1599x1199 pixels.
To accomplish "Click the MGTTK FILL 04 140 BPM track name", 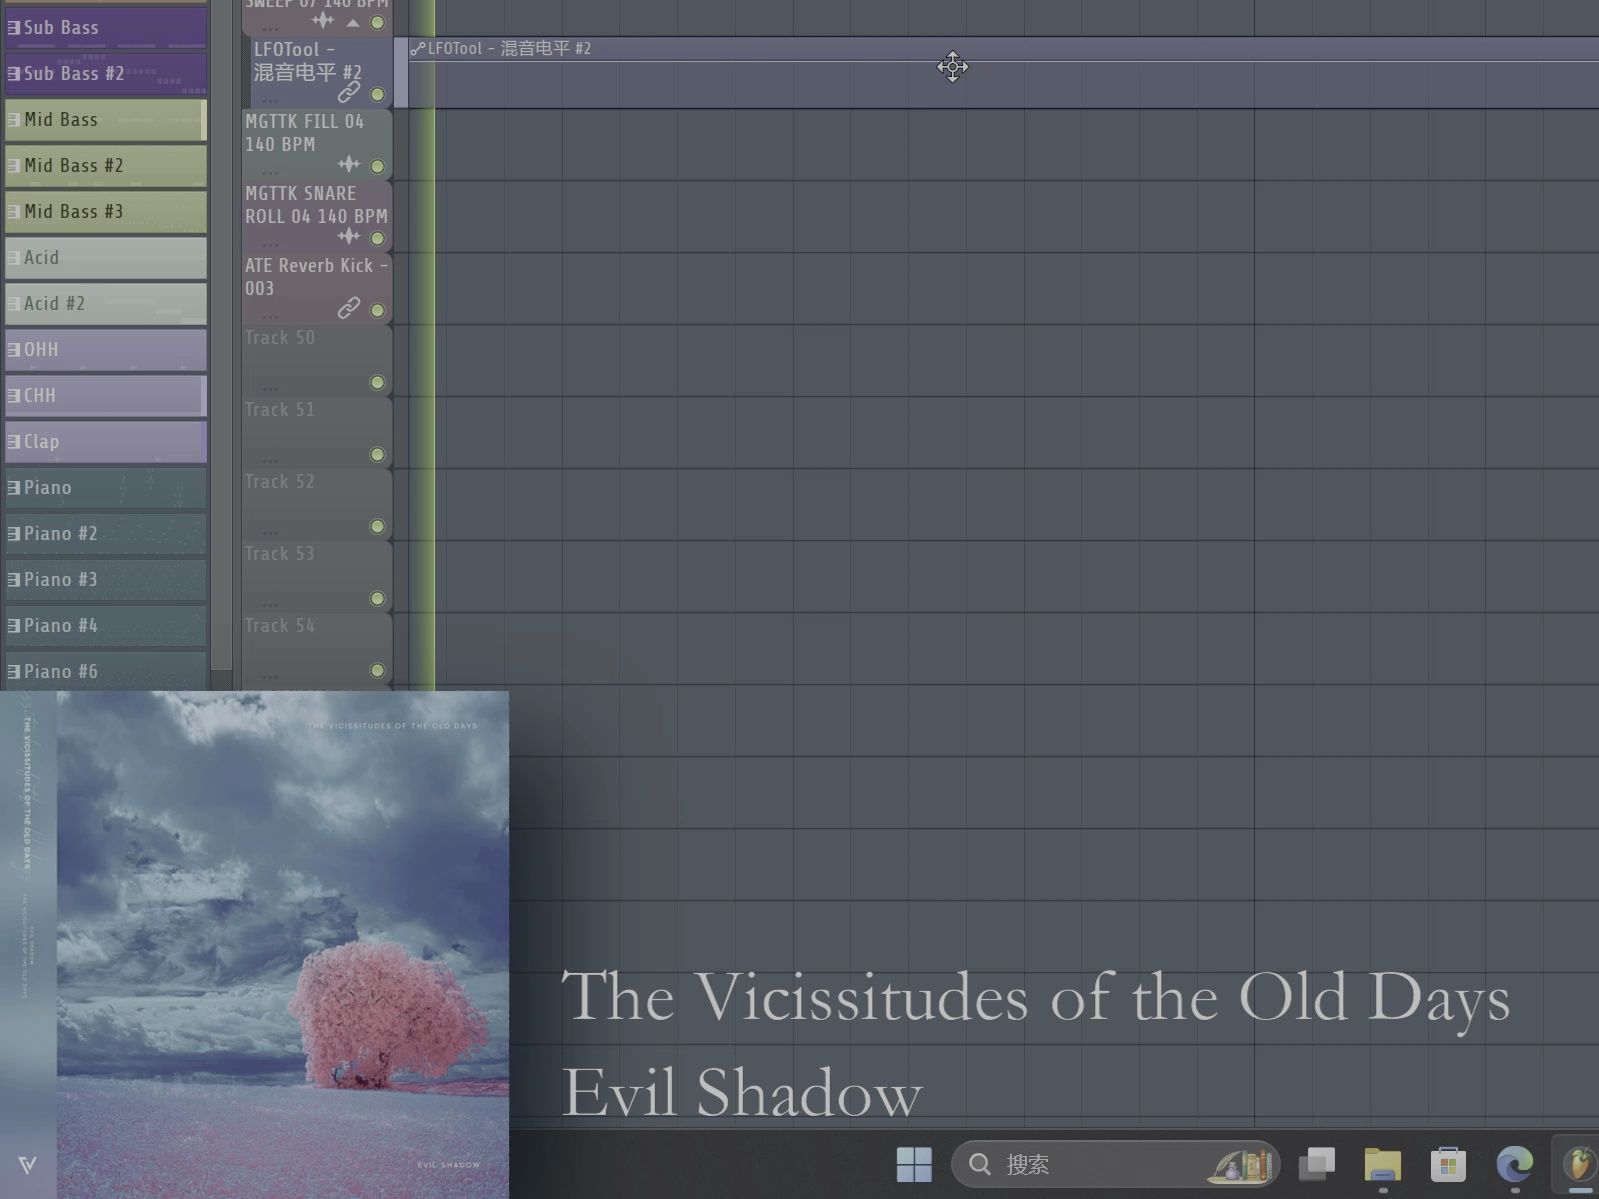I will (305, 133).
